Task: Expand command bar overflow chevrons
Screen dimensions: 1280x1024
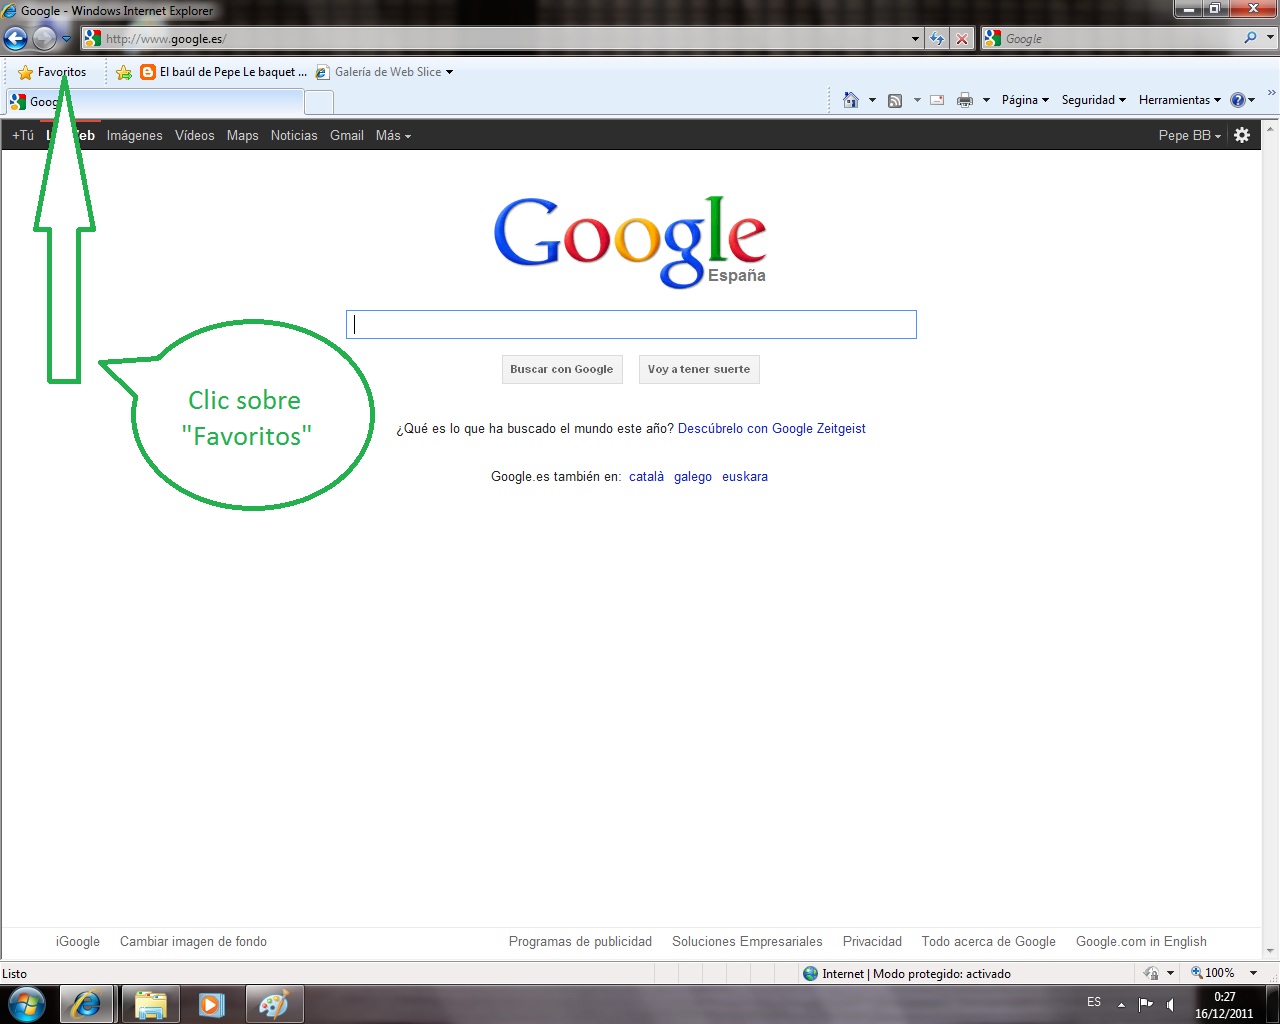Action: [1271, 93]
